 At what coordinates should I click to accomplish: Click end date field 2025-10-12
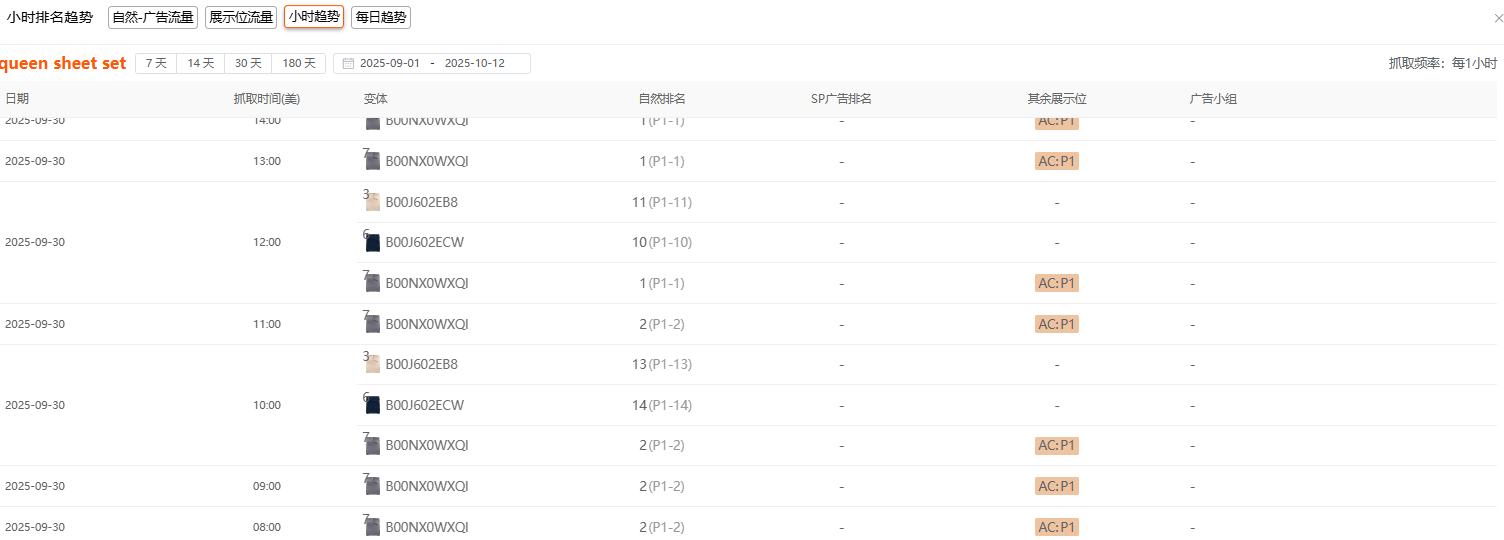tap(474, 64)
